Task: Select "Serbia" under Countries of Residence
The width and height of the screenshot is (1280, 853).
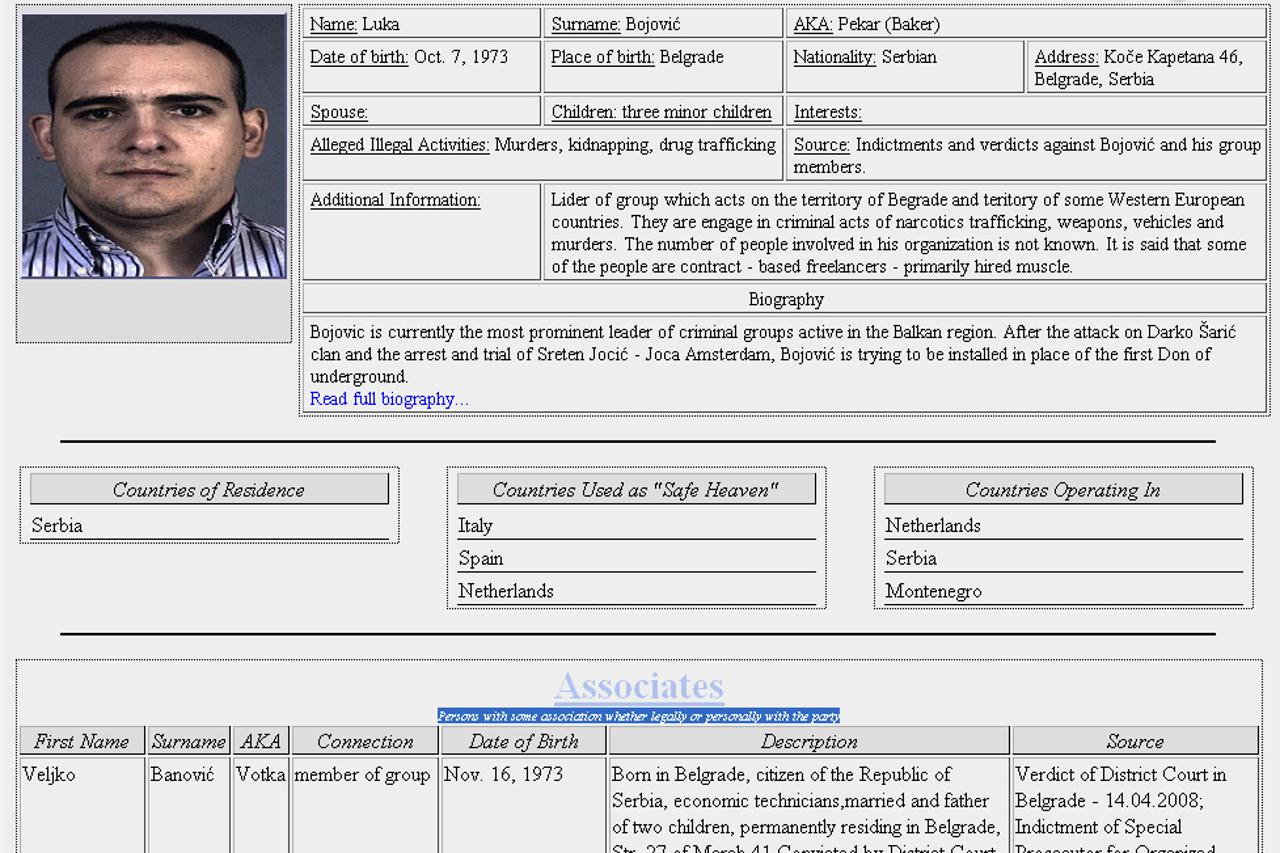Action: (209, 525)
